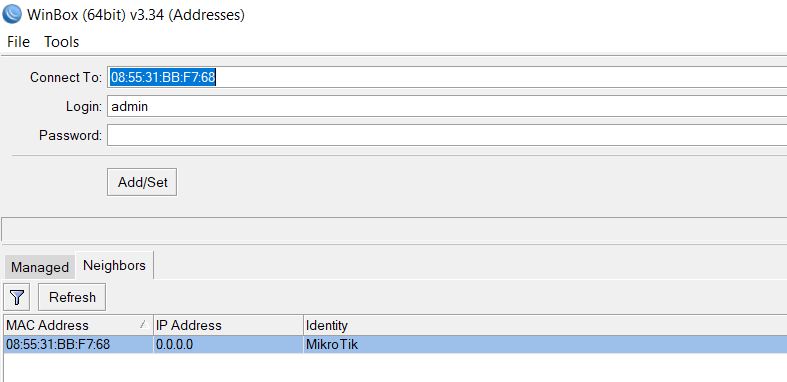787x382 pixels.
Task: Switch to the Managed tab
Action: pos(40,267)
